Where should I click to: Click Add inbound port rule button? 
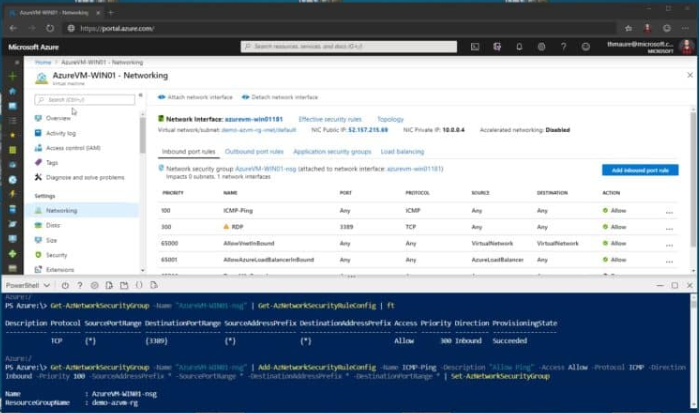point(640,170)
